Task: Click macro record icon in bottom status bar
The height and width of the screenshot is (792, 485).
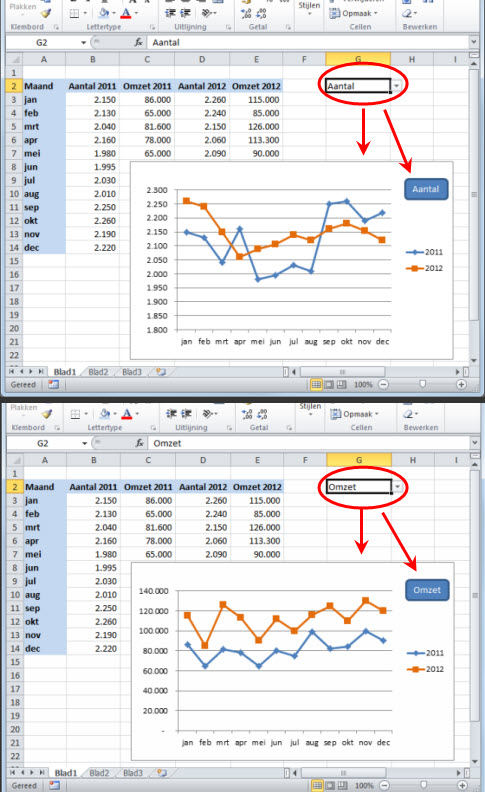Action: click(54, 785)
